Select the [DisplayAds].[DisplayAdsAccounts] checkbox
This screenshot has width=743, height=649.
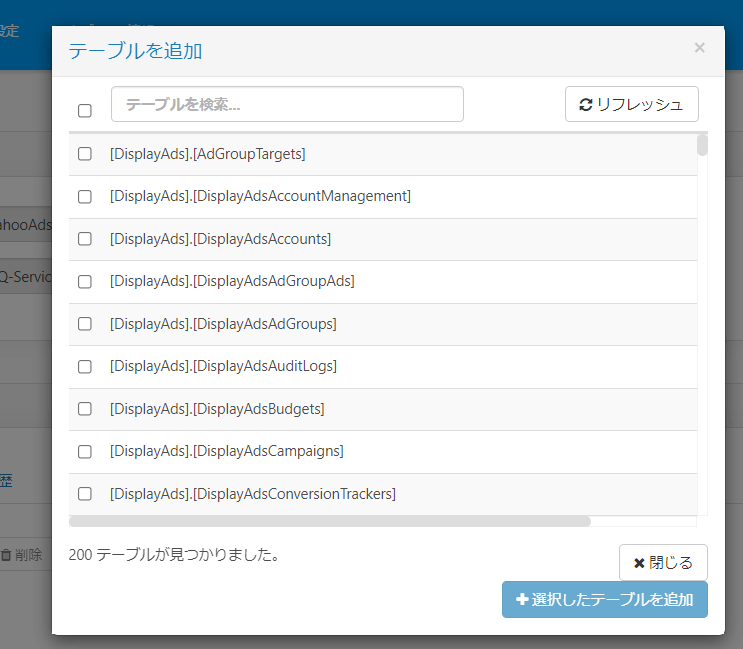tap(85, 239)
